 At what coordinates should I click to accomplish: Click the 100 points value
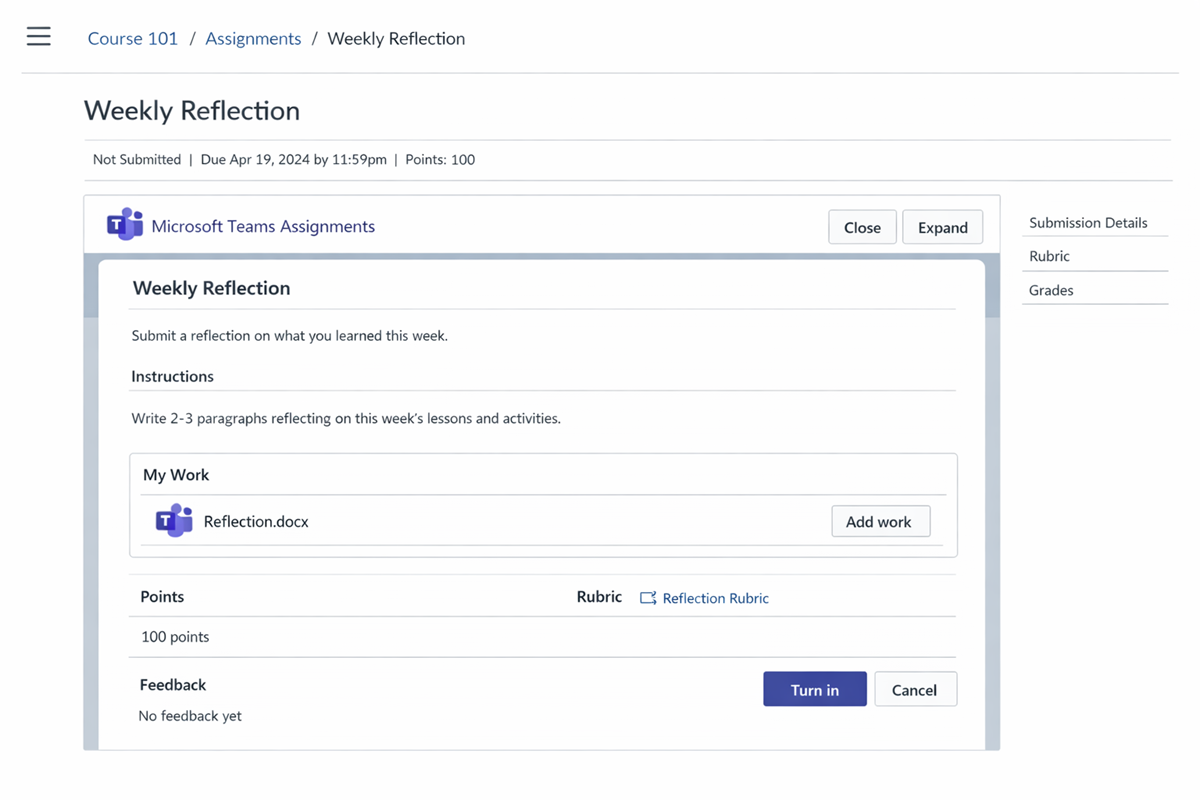coord(175,637)
